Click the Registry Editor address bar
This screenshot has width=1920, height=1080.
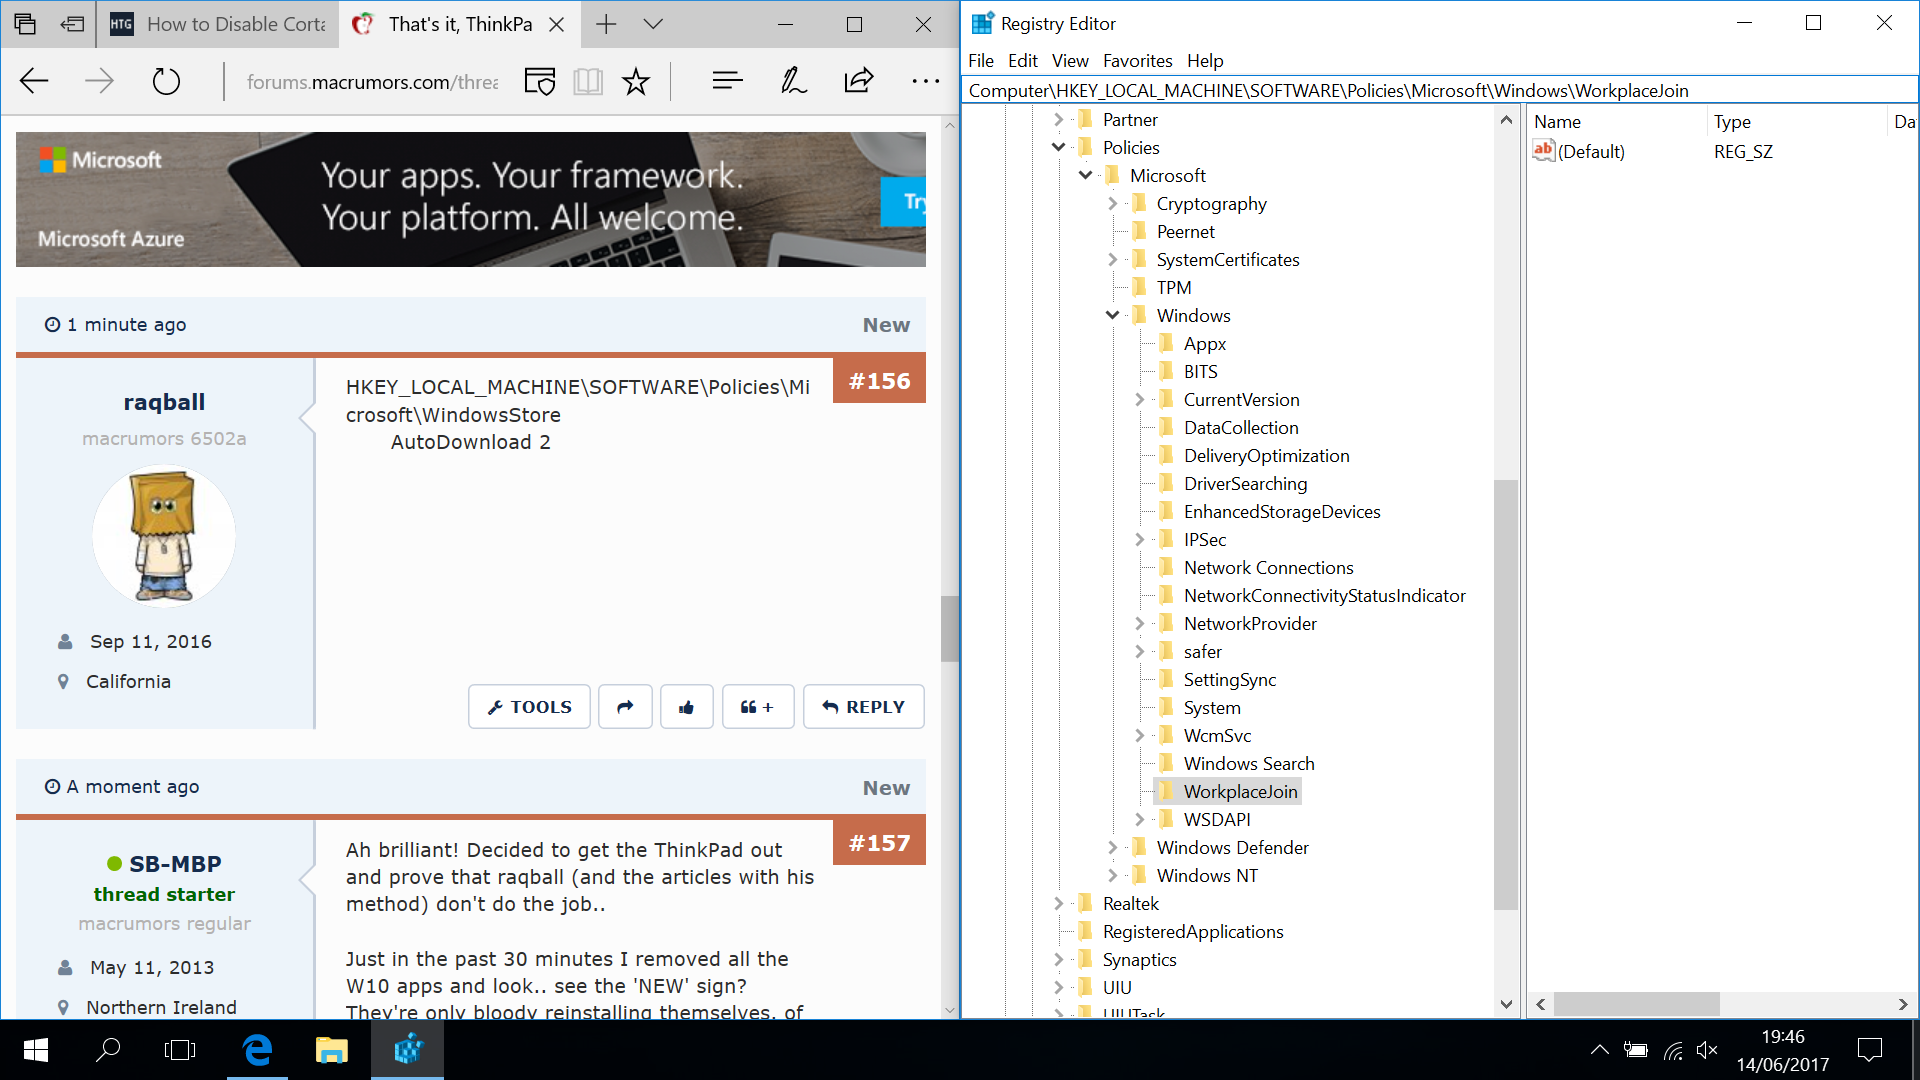tap(1438, 90)
